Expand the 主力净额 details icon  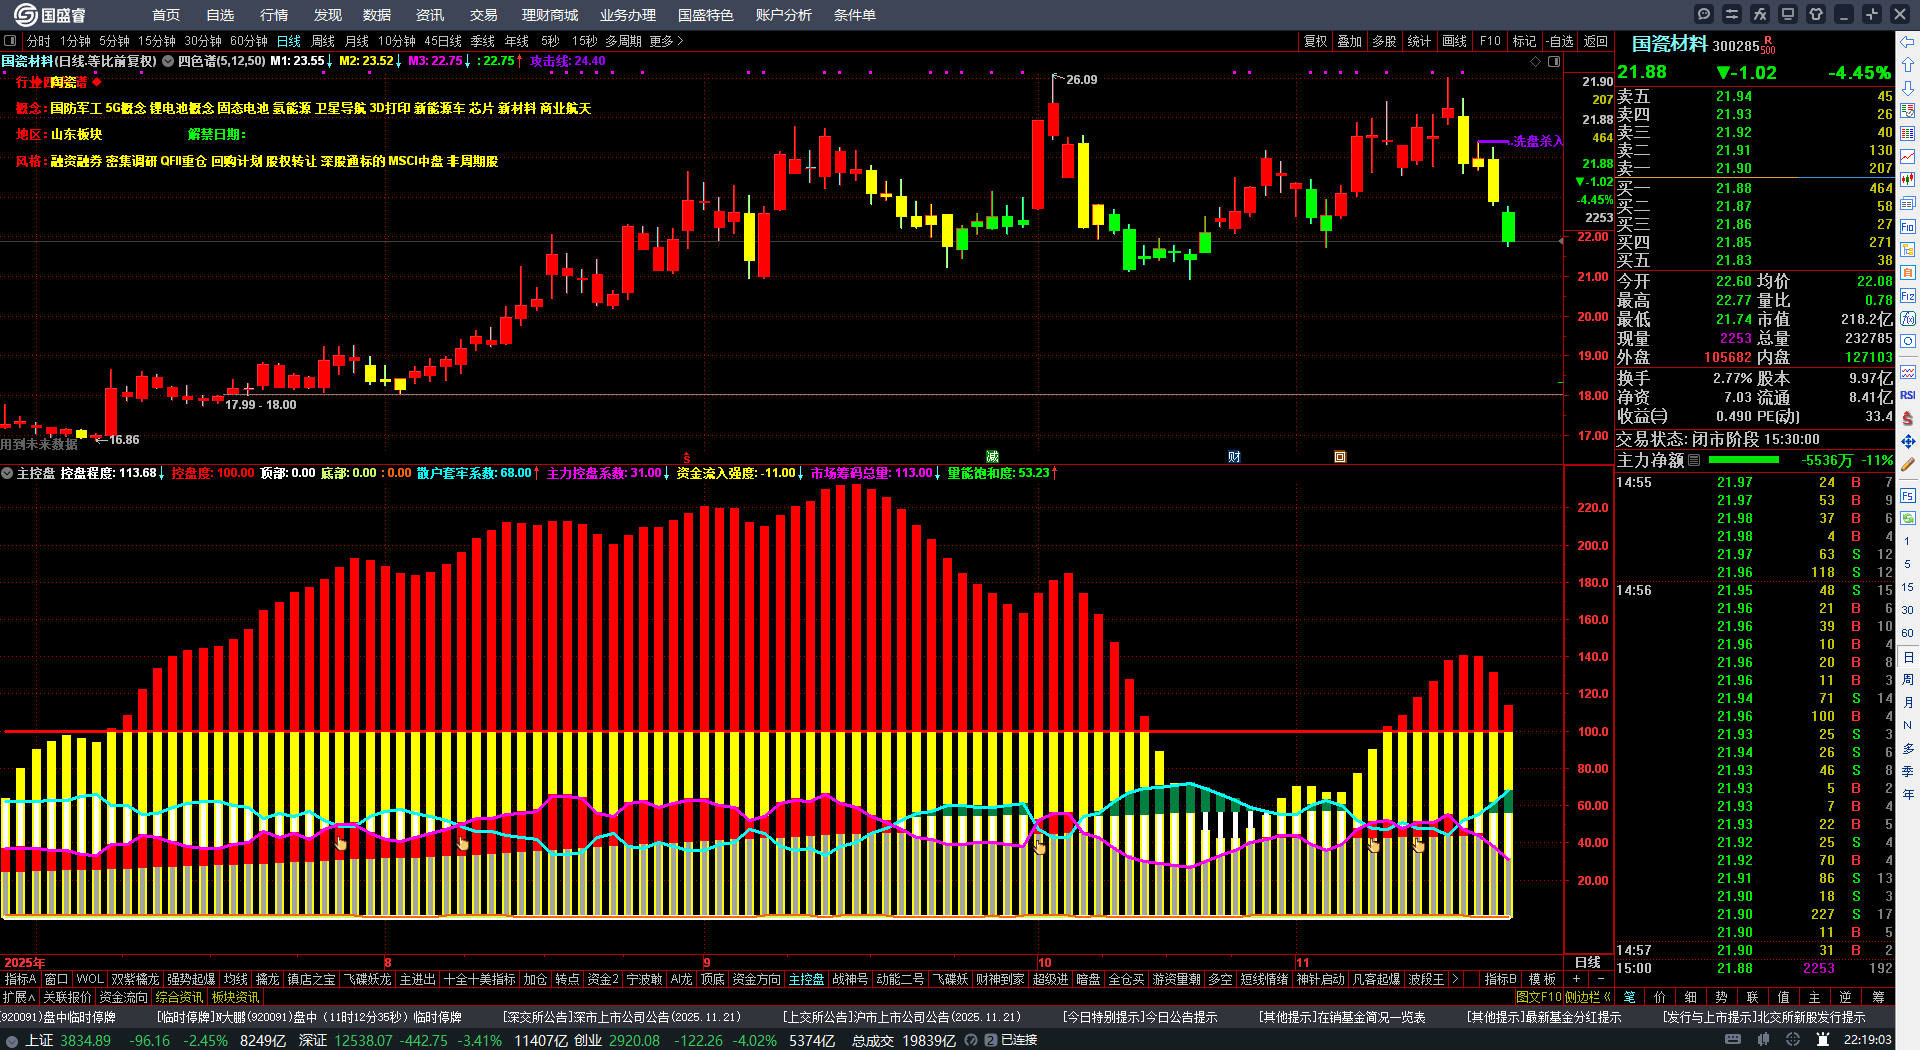point(1694,460)
